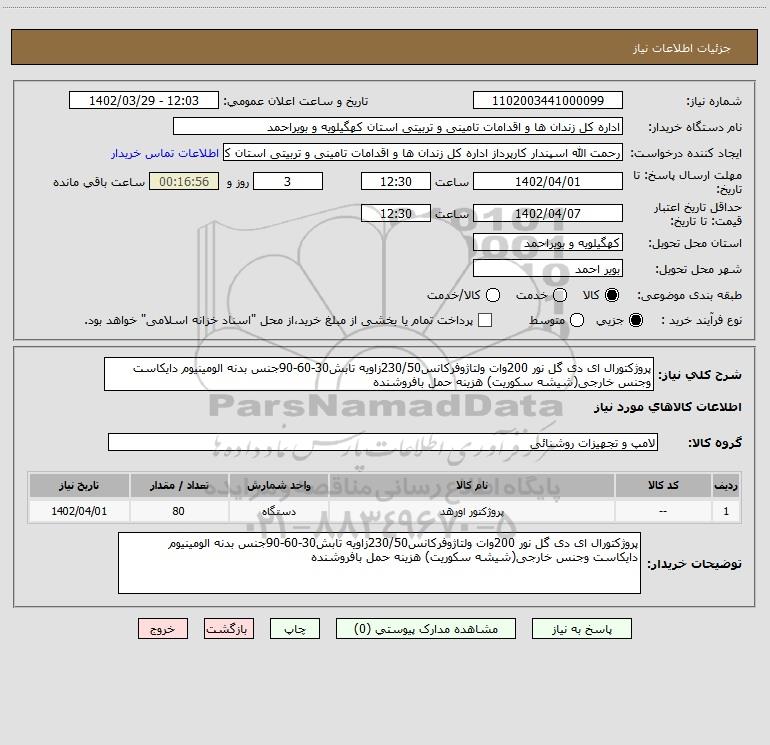Screen dimensions: 770x745
Task: Click the unit cell دستگاه
Action: [278, 511]
